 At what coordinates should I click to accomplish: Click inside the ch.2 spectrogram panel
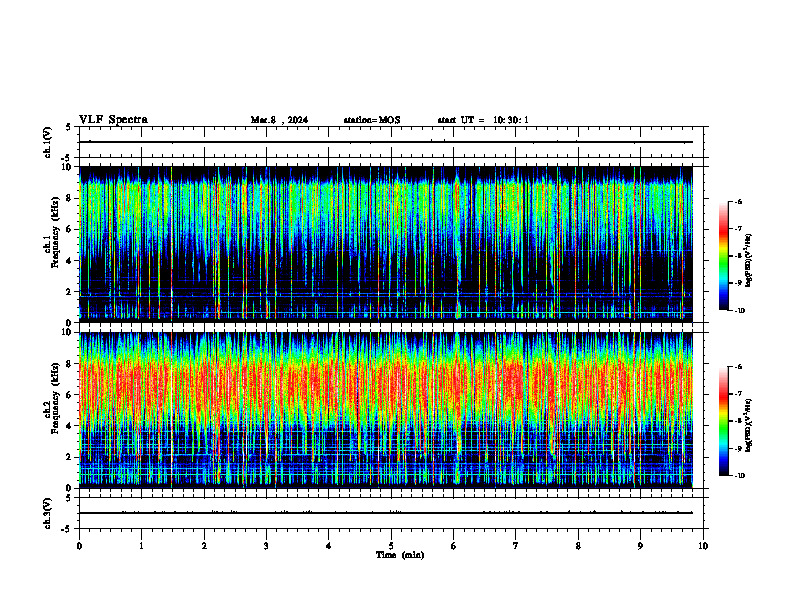tap(386, 410)
